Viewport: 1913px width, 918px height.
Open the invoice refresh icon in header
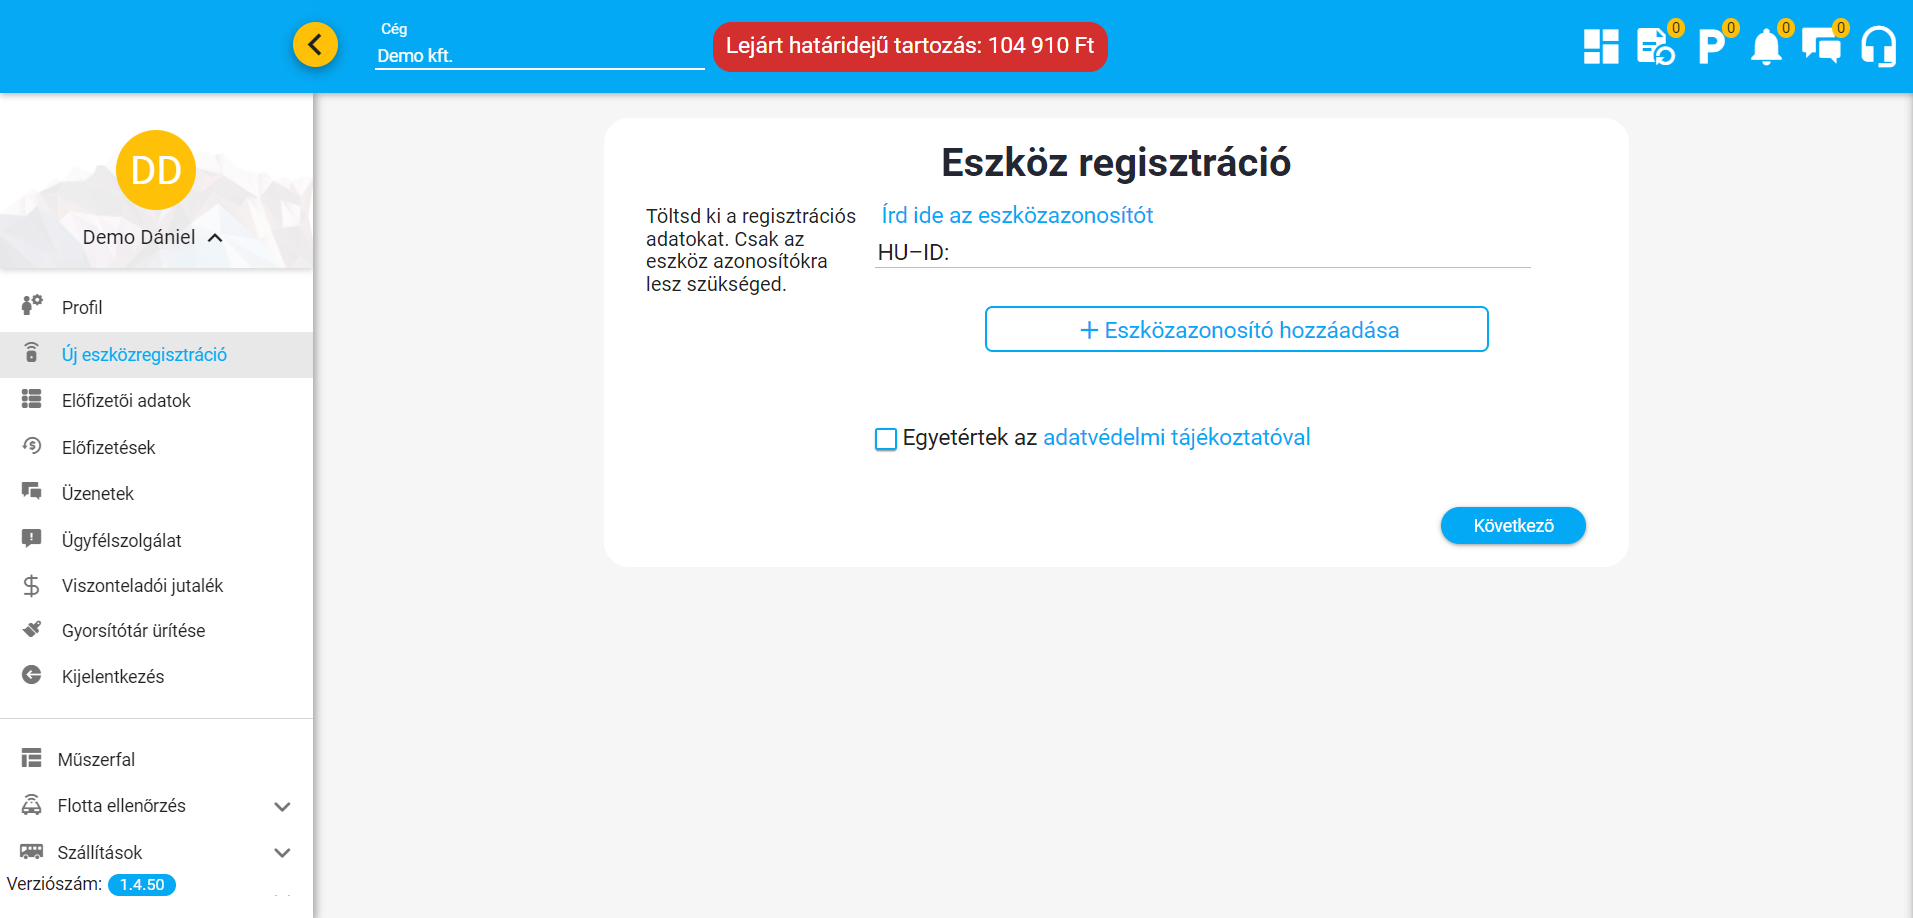(x=1655, y=46)
